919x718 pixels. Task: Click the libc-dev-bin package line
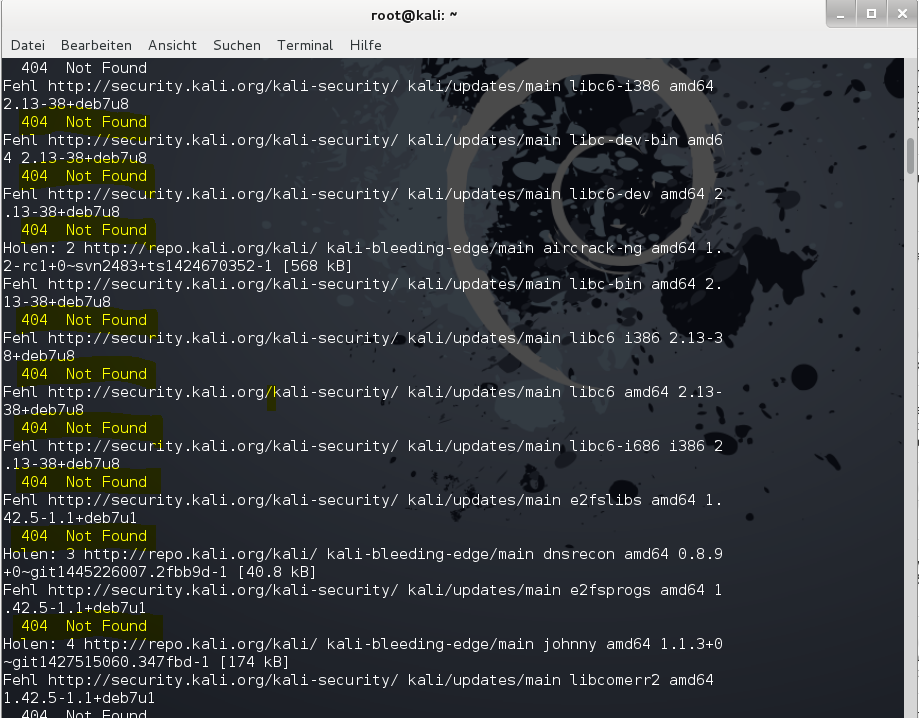[363, 140]
